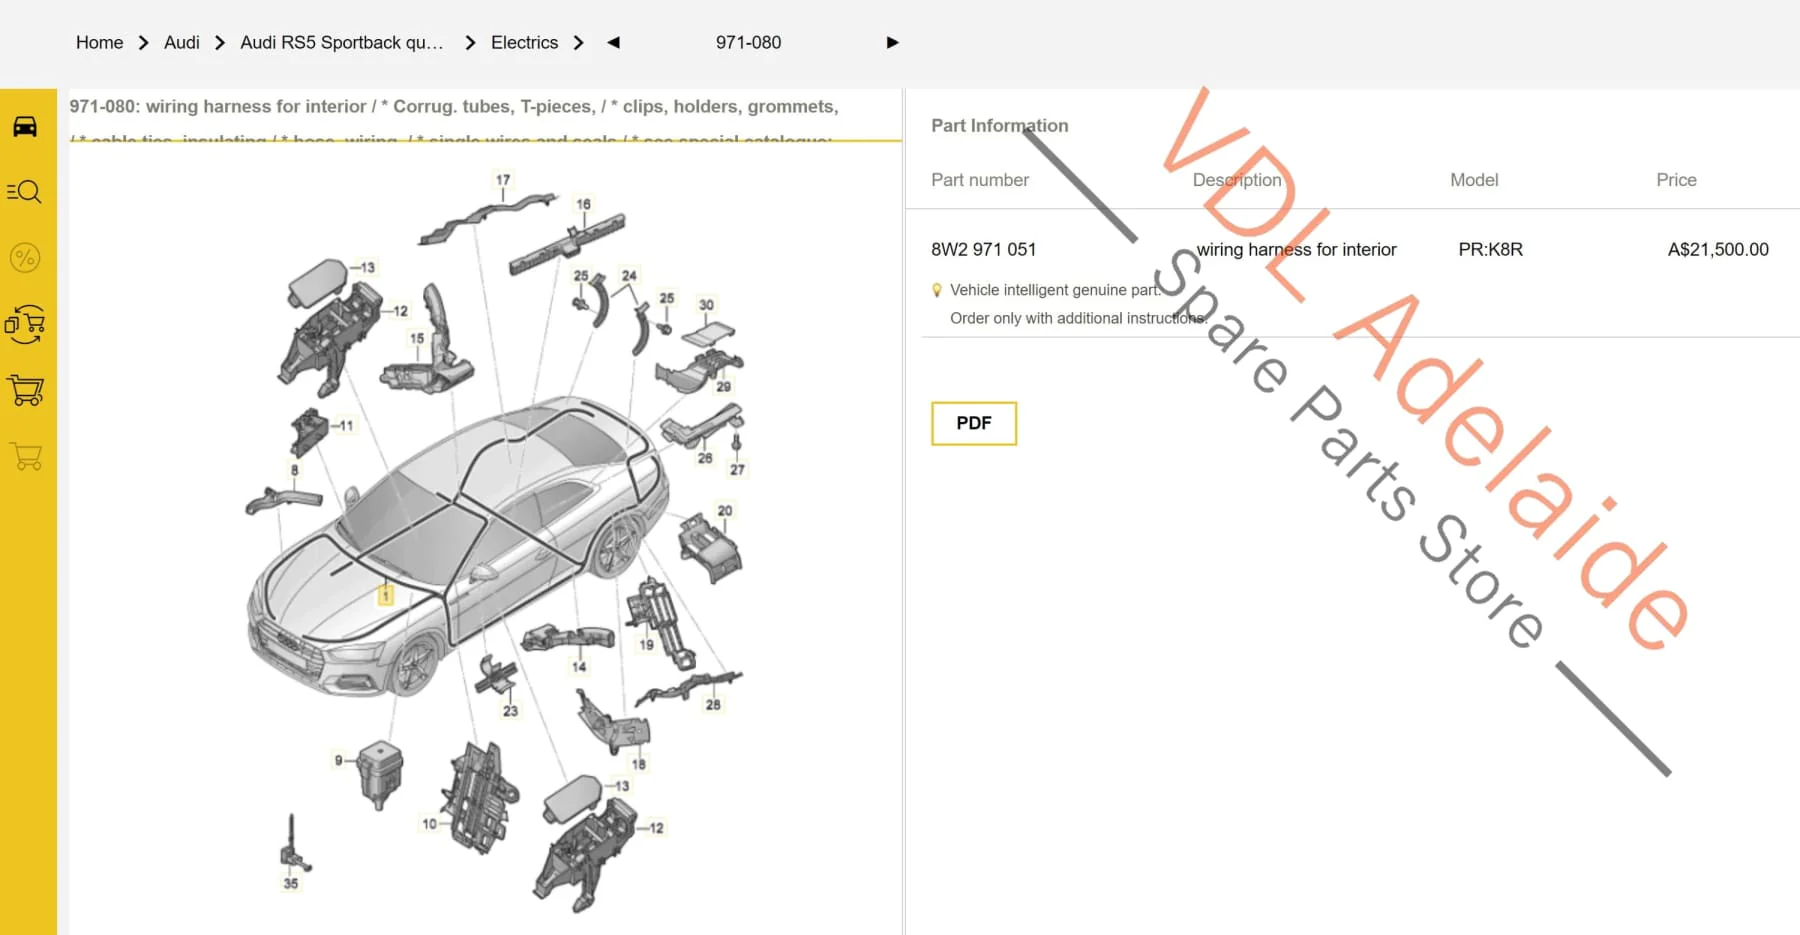Select callout 20 in the diagram
The image size is (1800, 935).
click(725, 510)
